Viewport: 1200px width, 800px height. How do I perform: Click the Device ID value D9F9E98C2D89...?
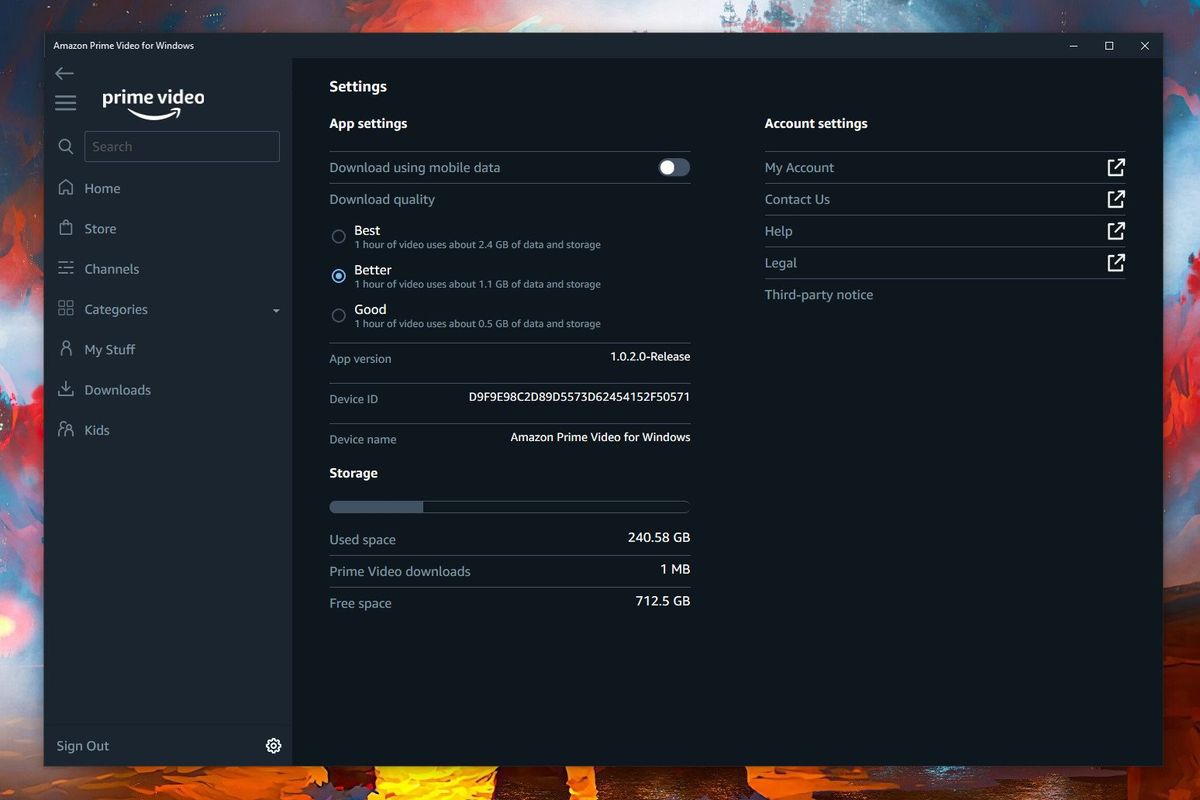click(x=579, y=397)
